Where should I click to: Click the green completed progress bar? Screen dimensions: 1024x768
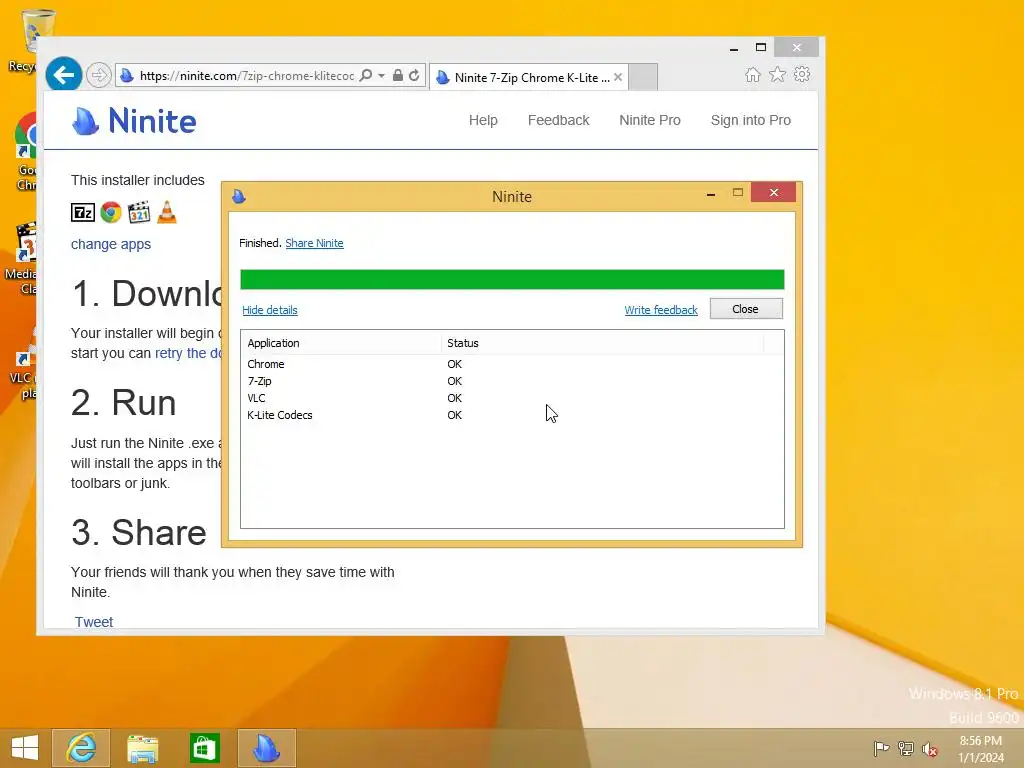tap(512, 280)
